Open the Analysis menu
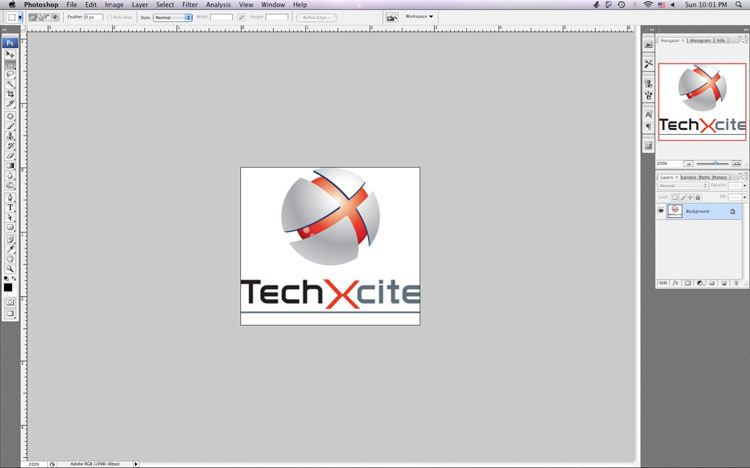750x468 pixels. tap(218, 5)
